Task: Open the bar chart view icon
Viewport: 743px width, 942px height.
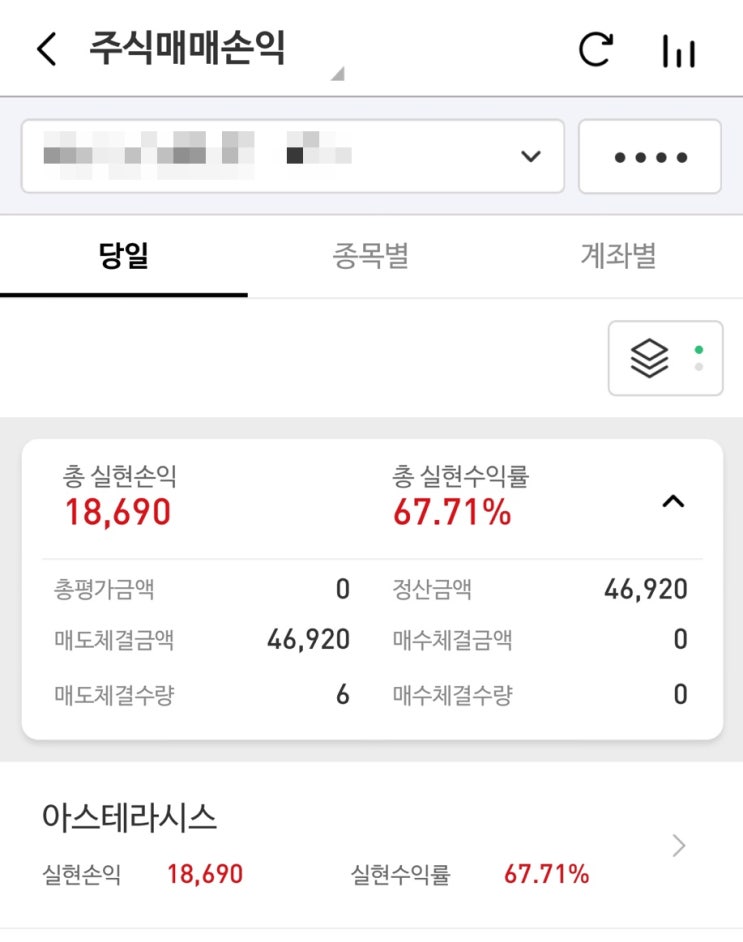Action: click(x=679, y=51)
